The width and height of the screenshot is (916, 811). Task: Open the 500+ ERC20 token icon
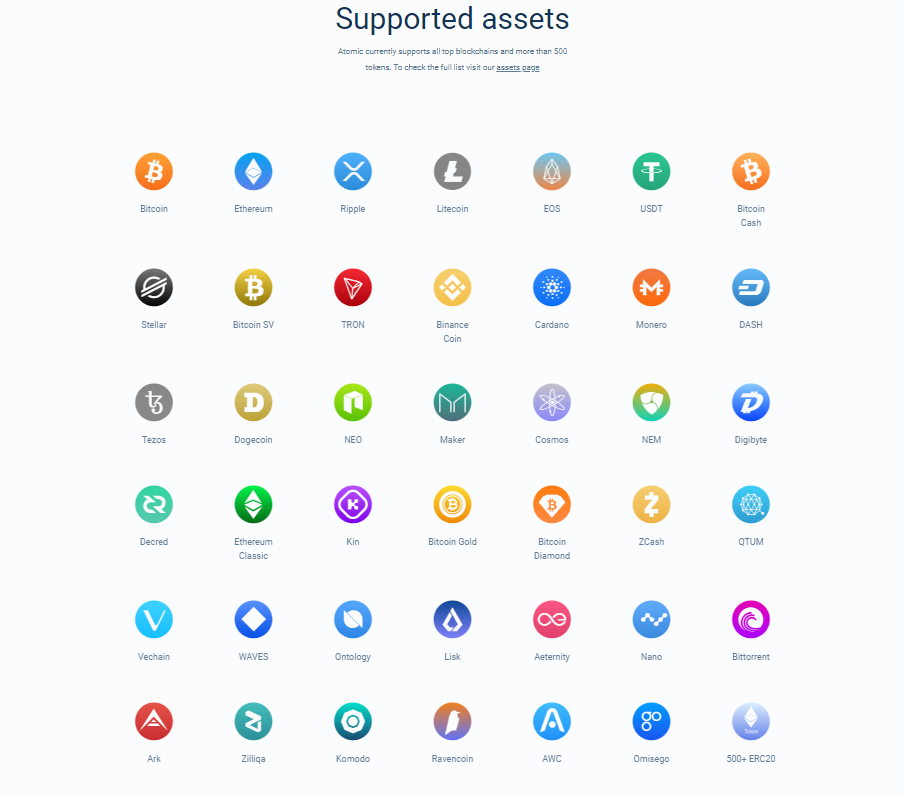pyautogui.click(x=750, y=721)
